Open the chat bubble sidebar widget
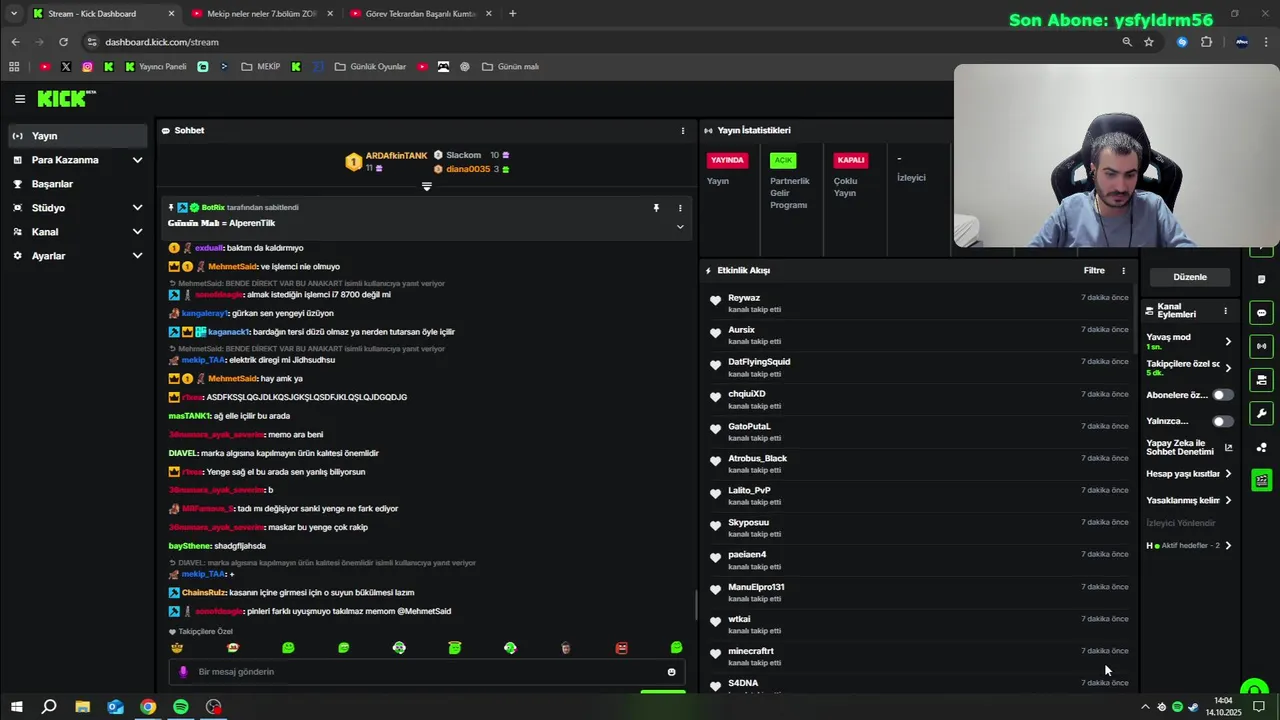 point(1262,313)
